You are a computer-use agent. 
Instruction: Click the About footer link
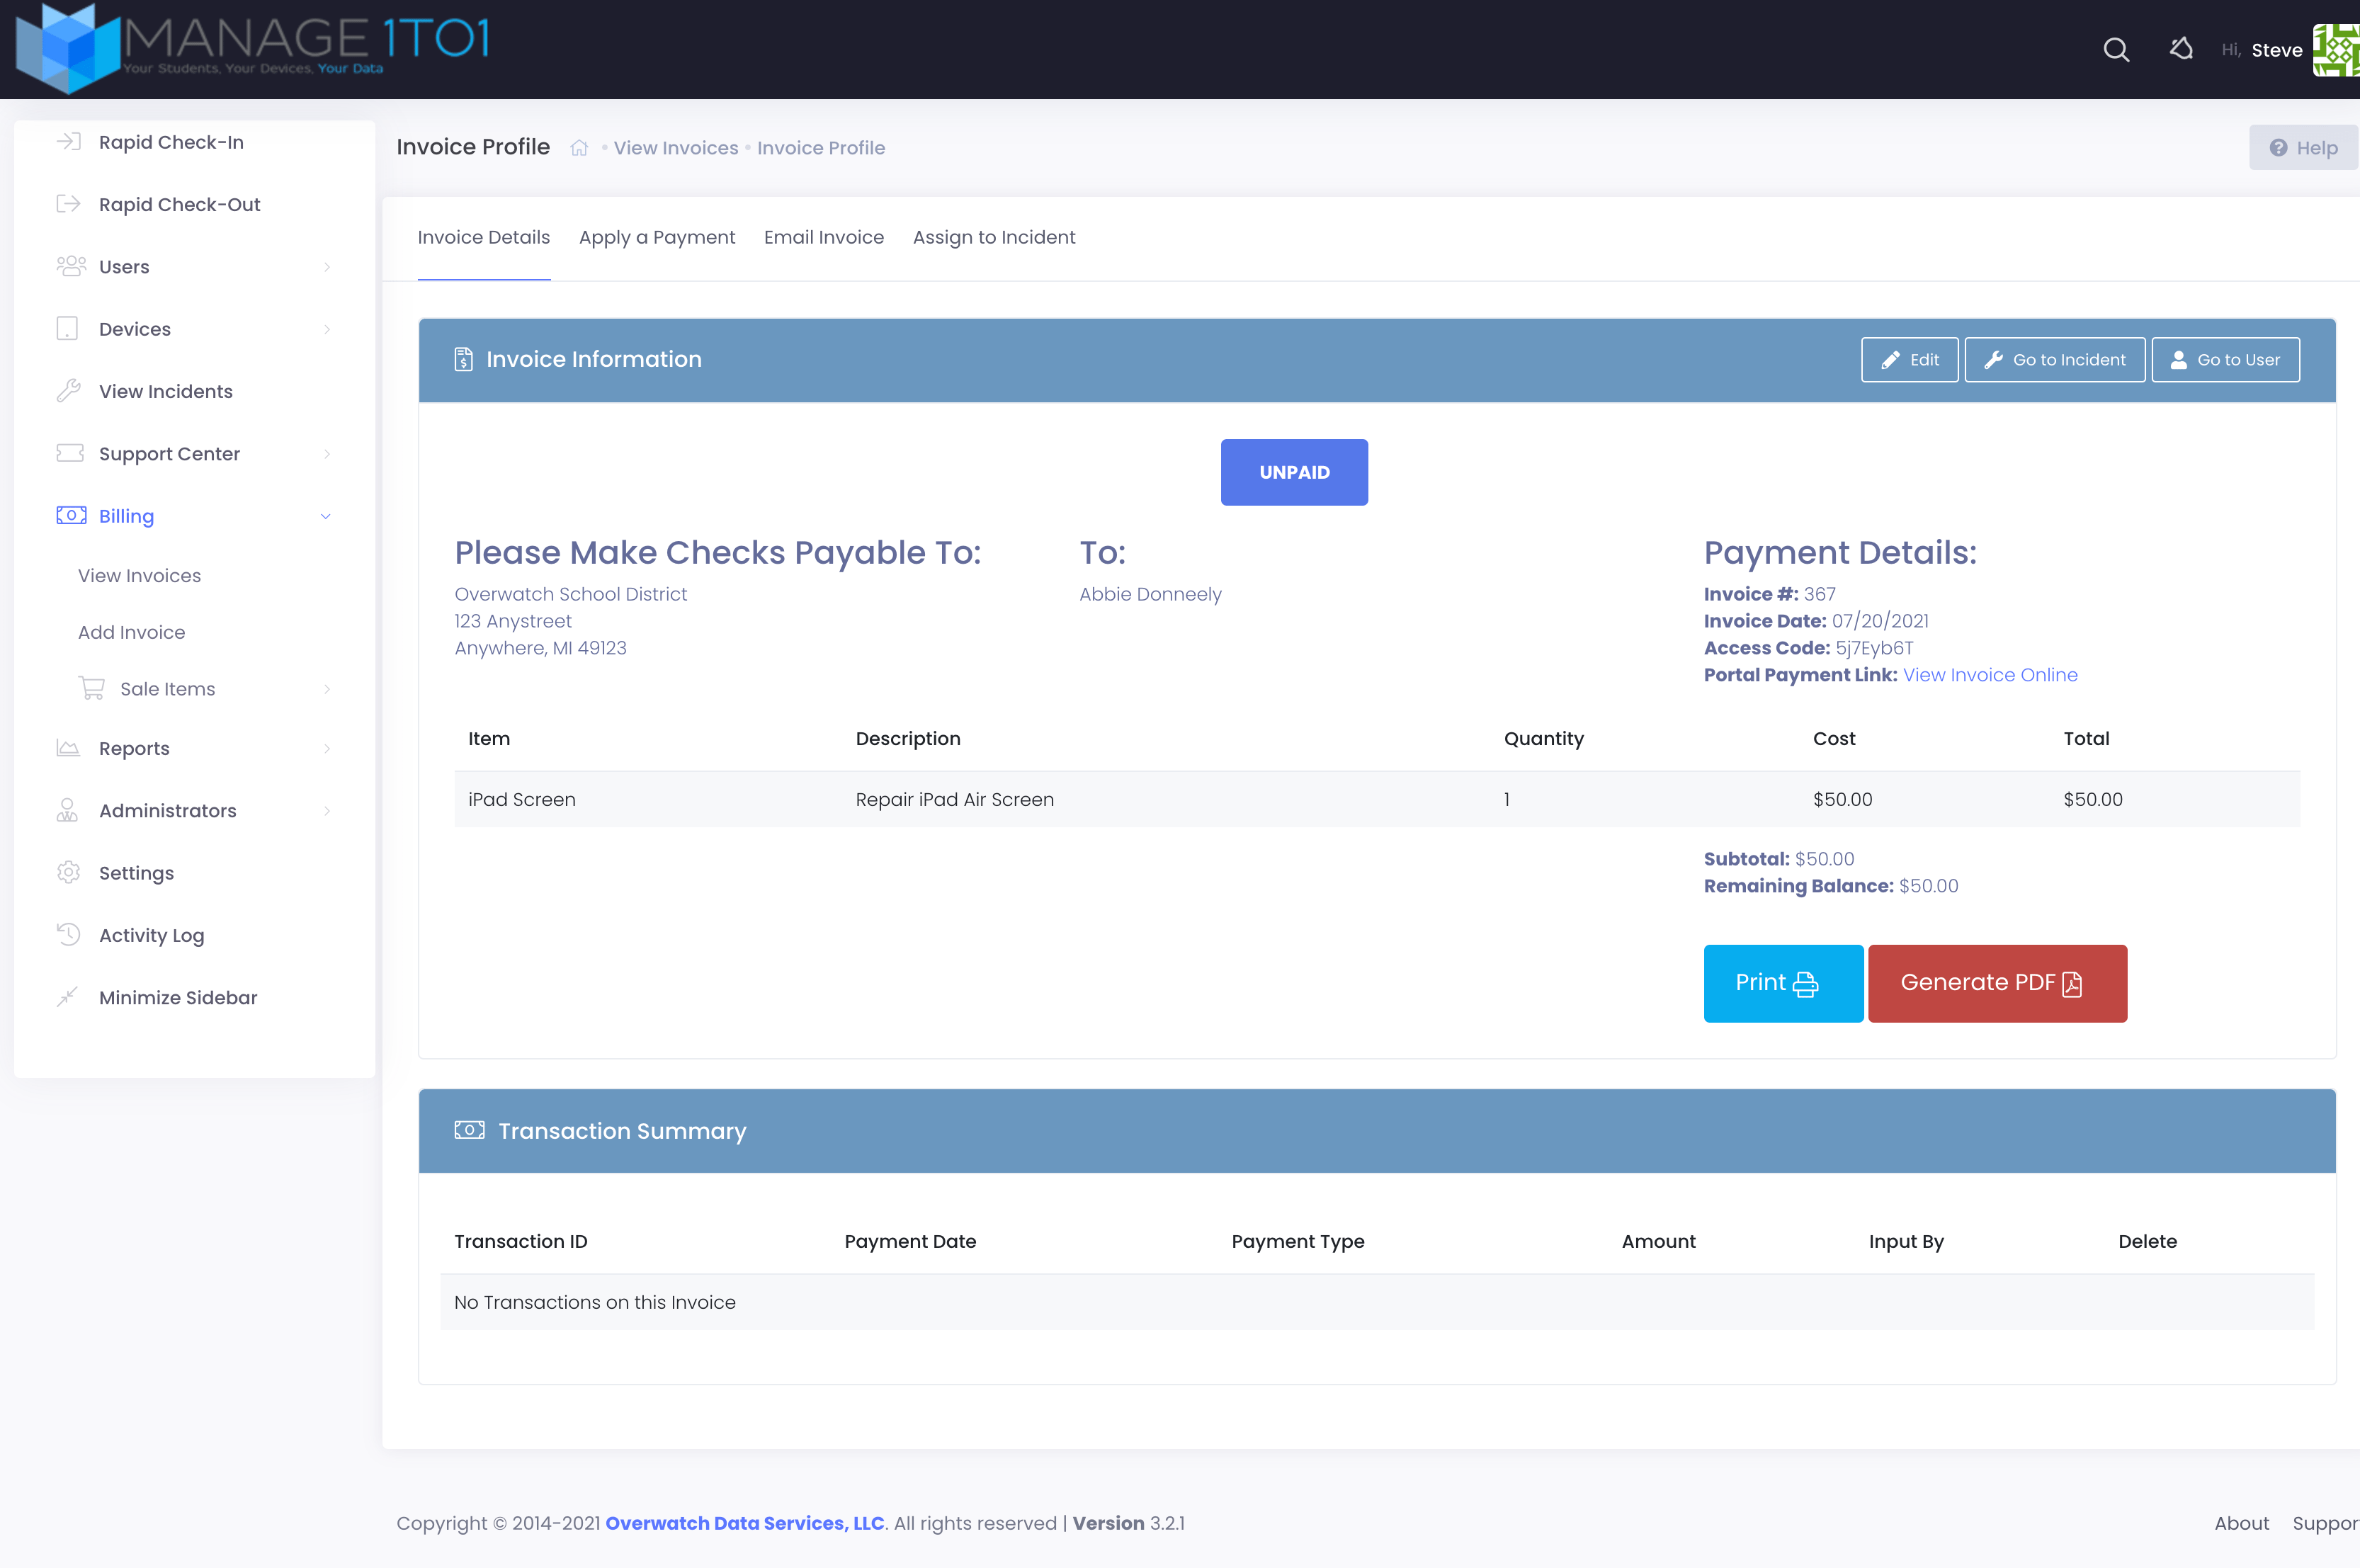point(2242,1523)
